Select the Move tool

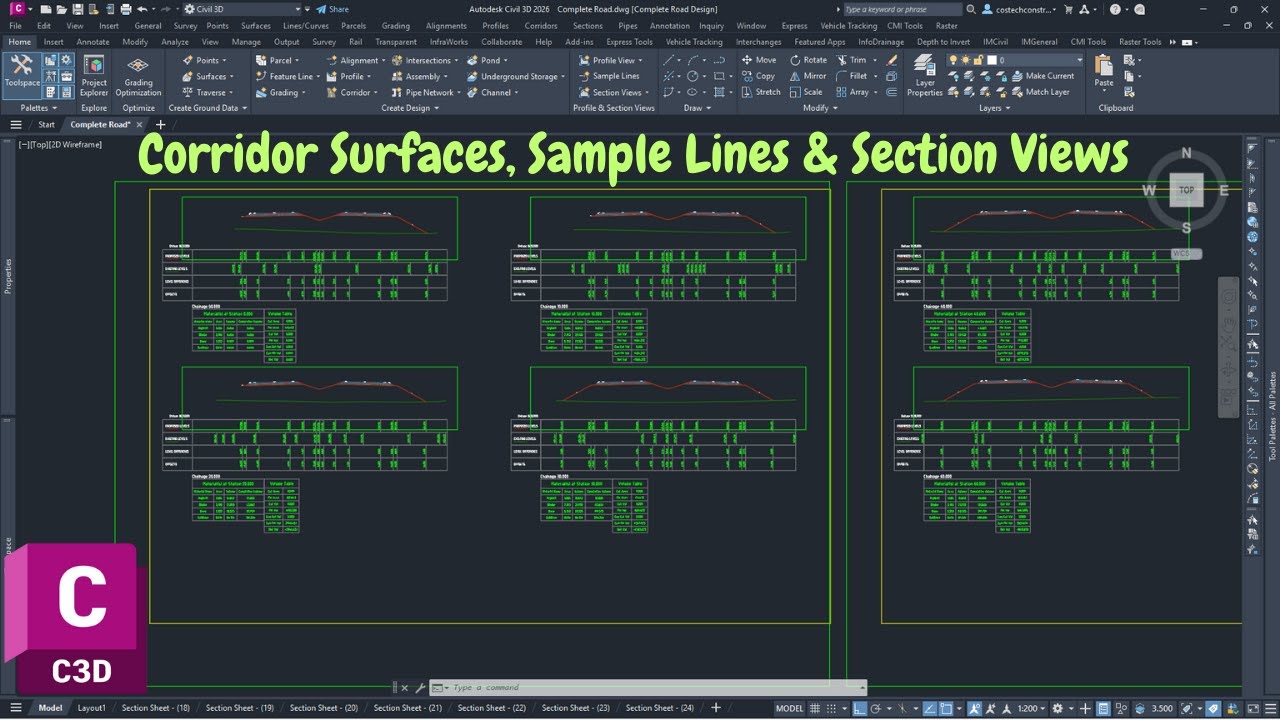coord(758,60)
